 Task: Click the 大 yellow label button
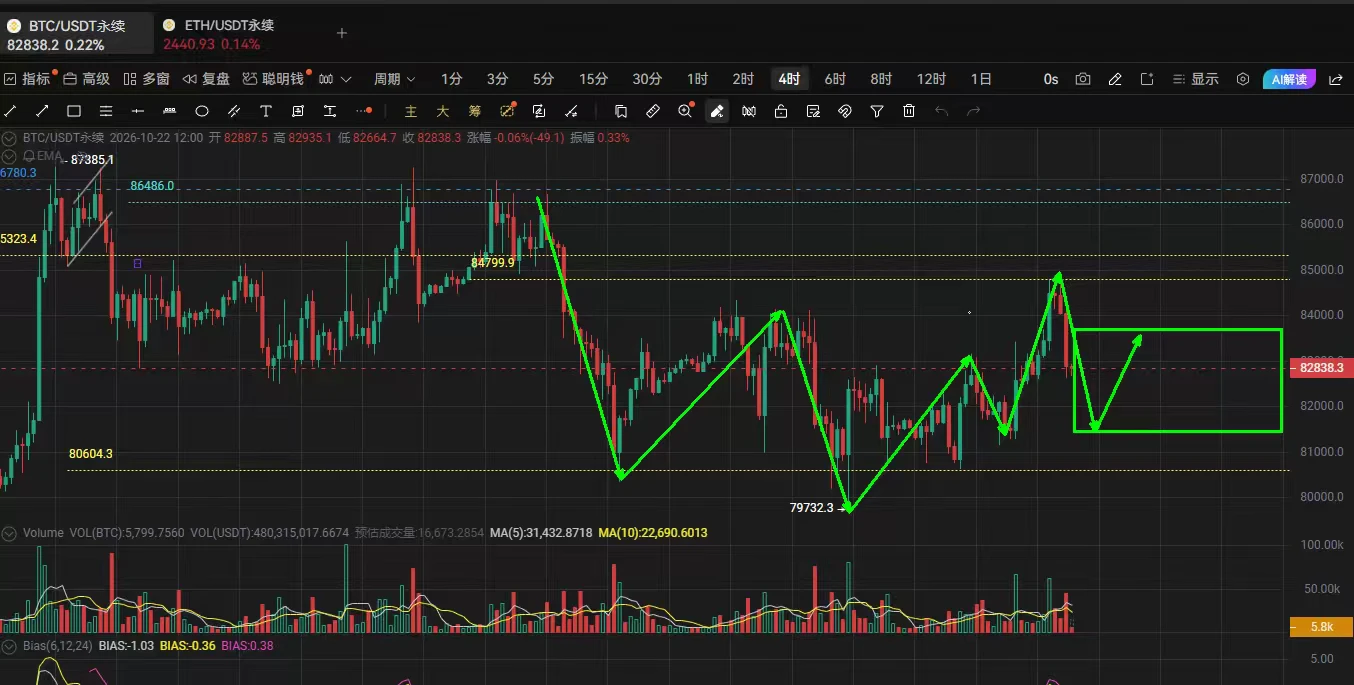pos(442,111)
